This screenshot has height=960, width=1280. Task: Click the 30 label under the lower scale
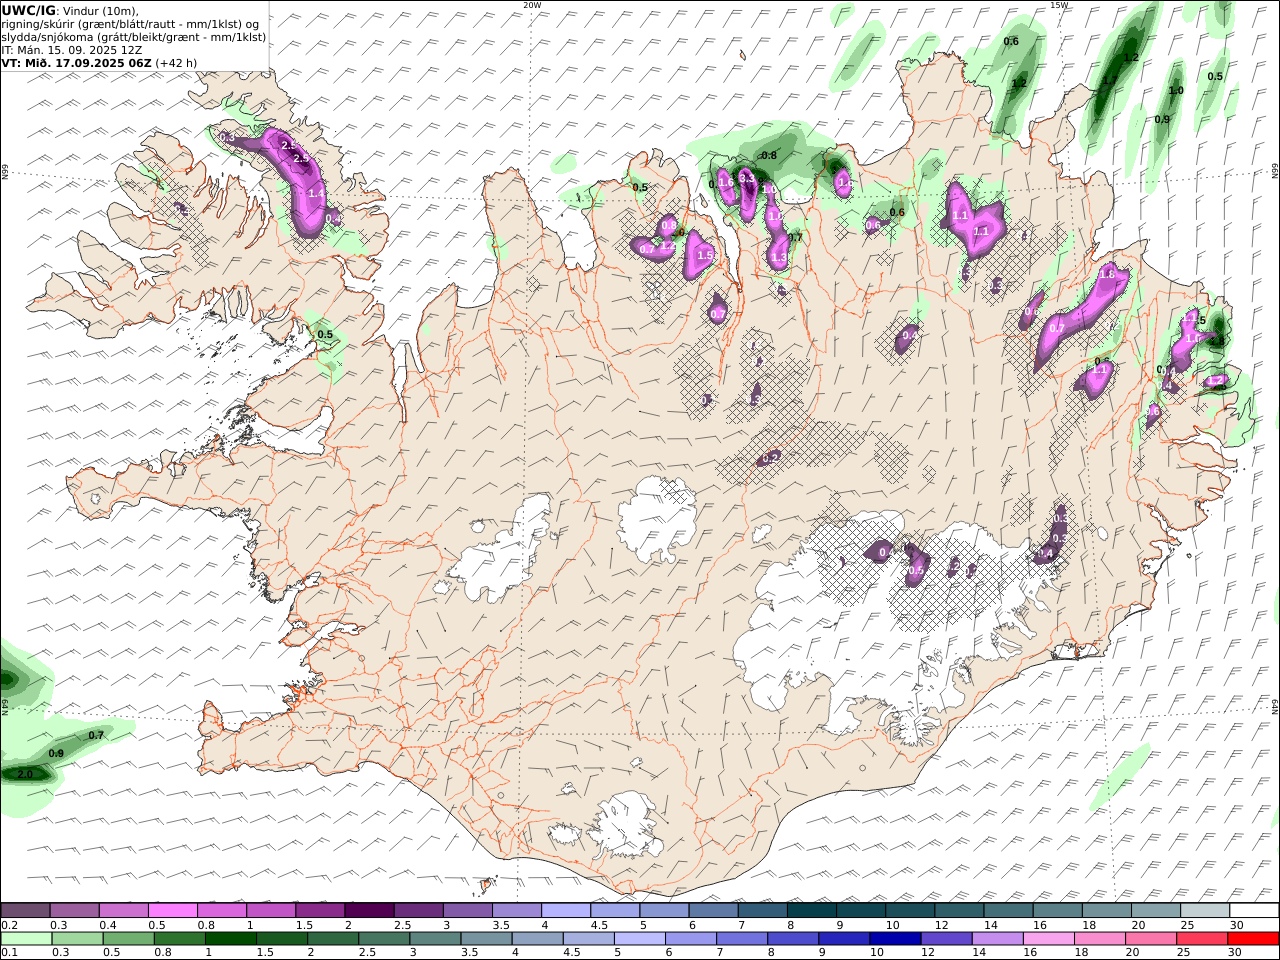pos(1236,952)
